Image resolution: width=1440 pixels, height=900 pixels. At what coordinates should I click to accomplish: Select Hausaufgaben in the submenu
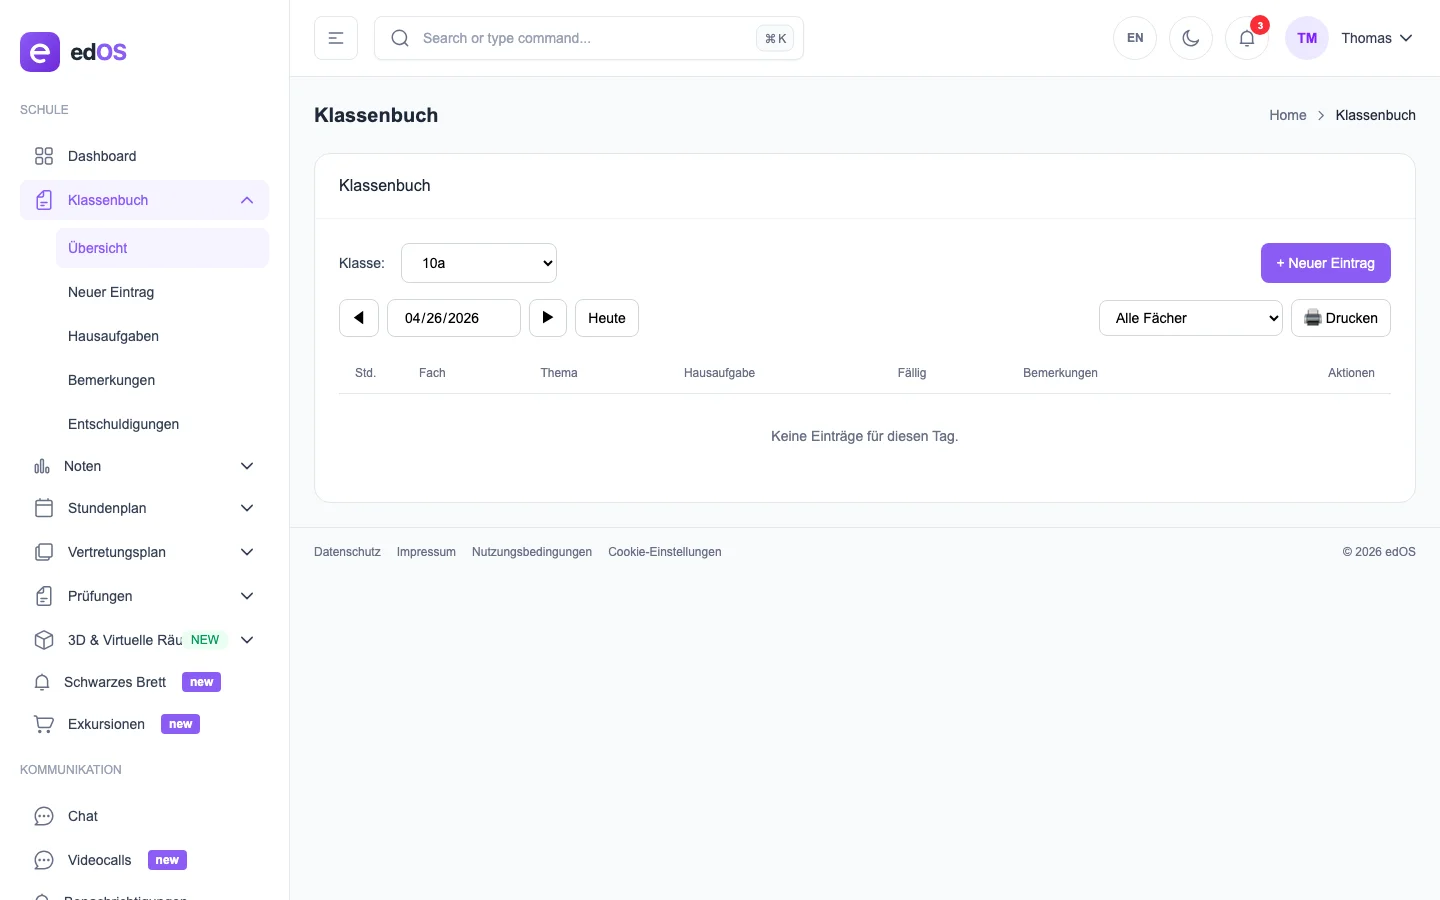[113, 336]
